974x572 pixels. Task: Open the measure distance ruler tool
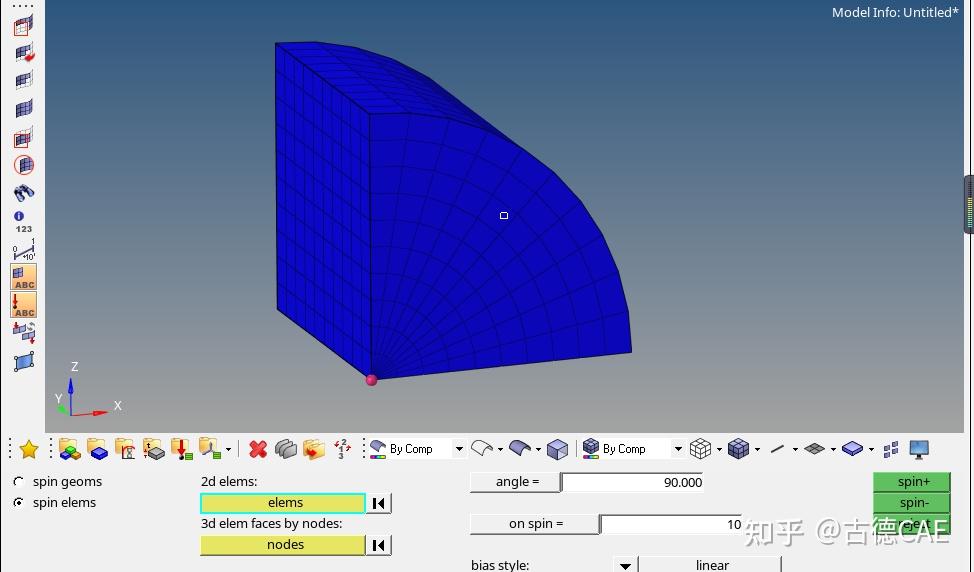pyautogui.click(x=24, y=250)
